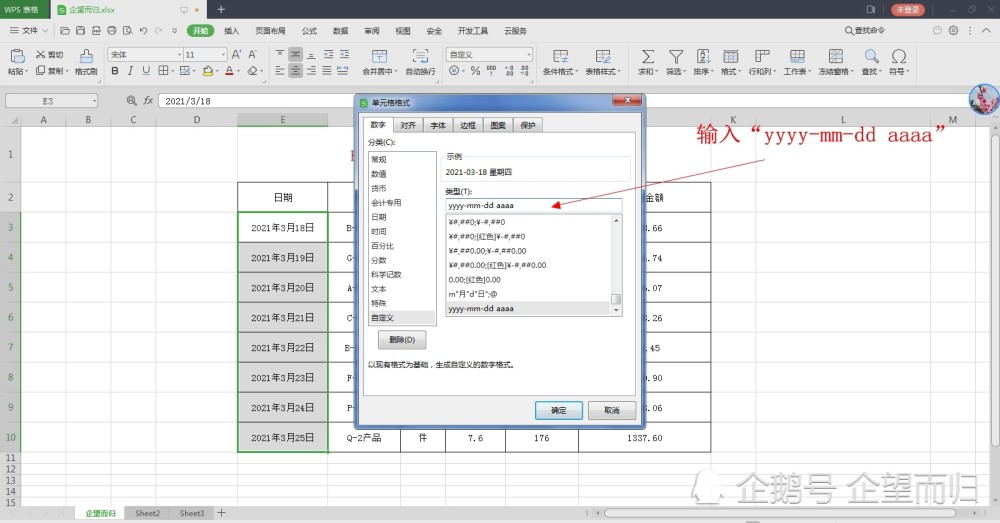The width and height of the screenshot is (1000, 523).
Task: Click the 删除(D) button
Action: pos(402,340)
